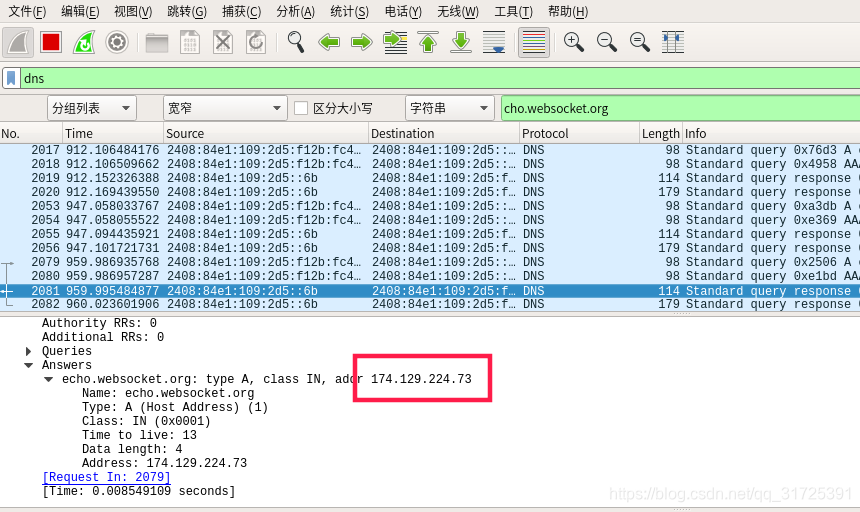Start capturing packets with shark fin icon
This screenshot has height=512, width=860.
(18, 42)
